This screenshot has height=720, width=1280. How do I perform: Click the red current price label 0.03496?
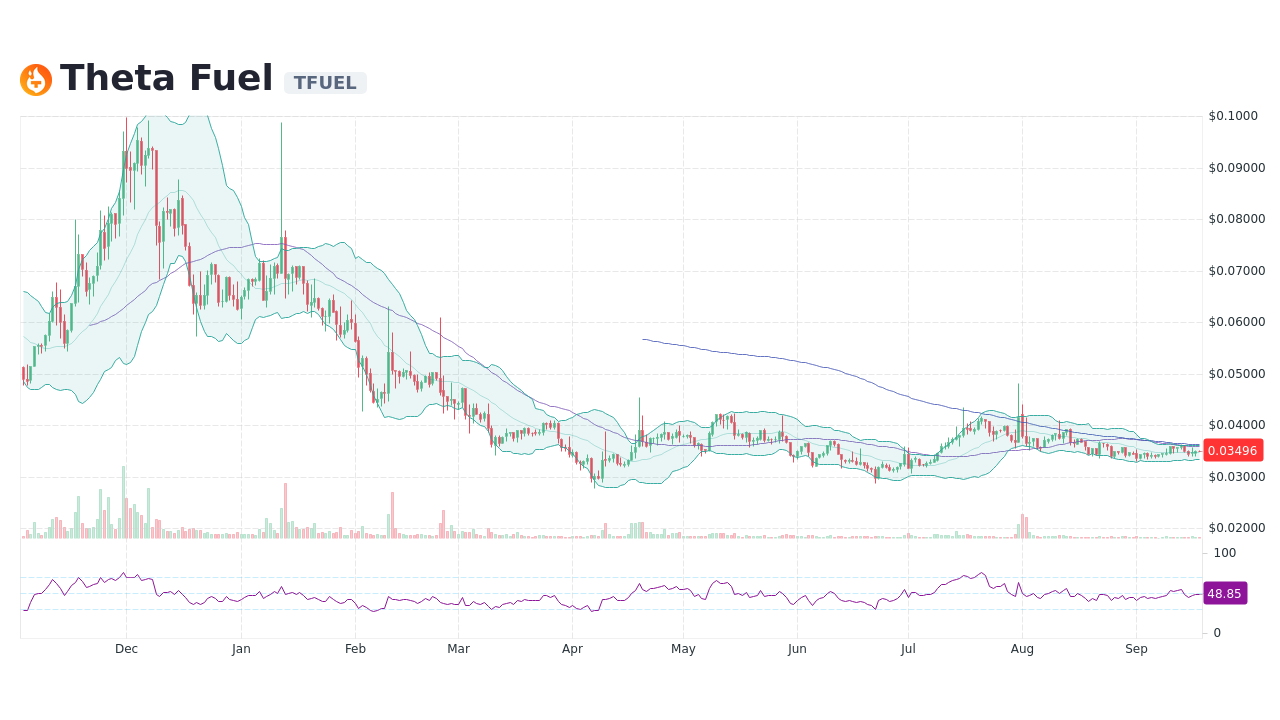coord(1232,450)
